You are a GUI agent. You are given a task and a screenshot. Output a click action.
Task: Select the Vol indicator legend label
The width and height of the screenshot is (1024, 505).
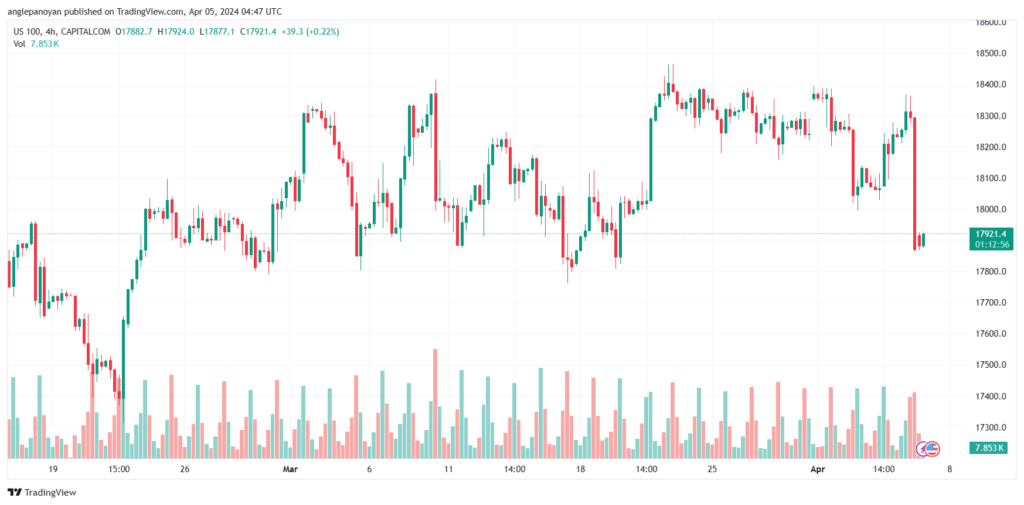[x=20, y=44]
